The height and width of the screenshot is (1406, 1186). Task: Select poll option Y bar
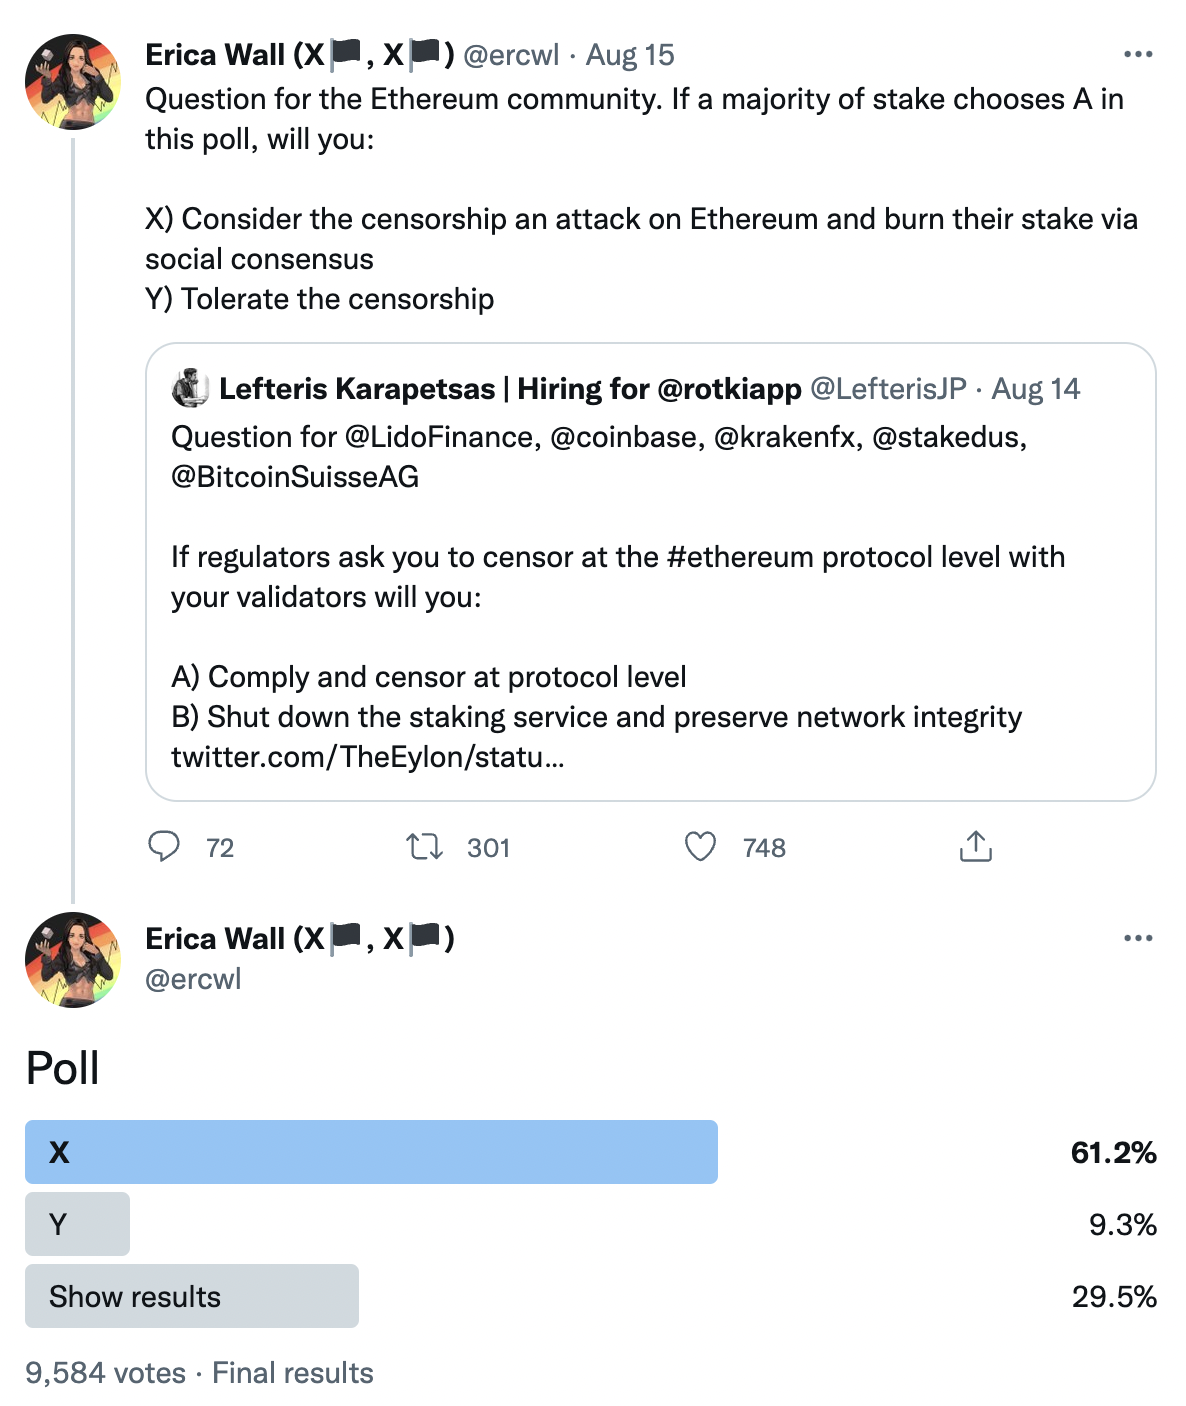pos(77,1224)
